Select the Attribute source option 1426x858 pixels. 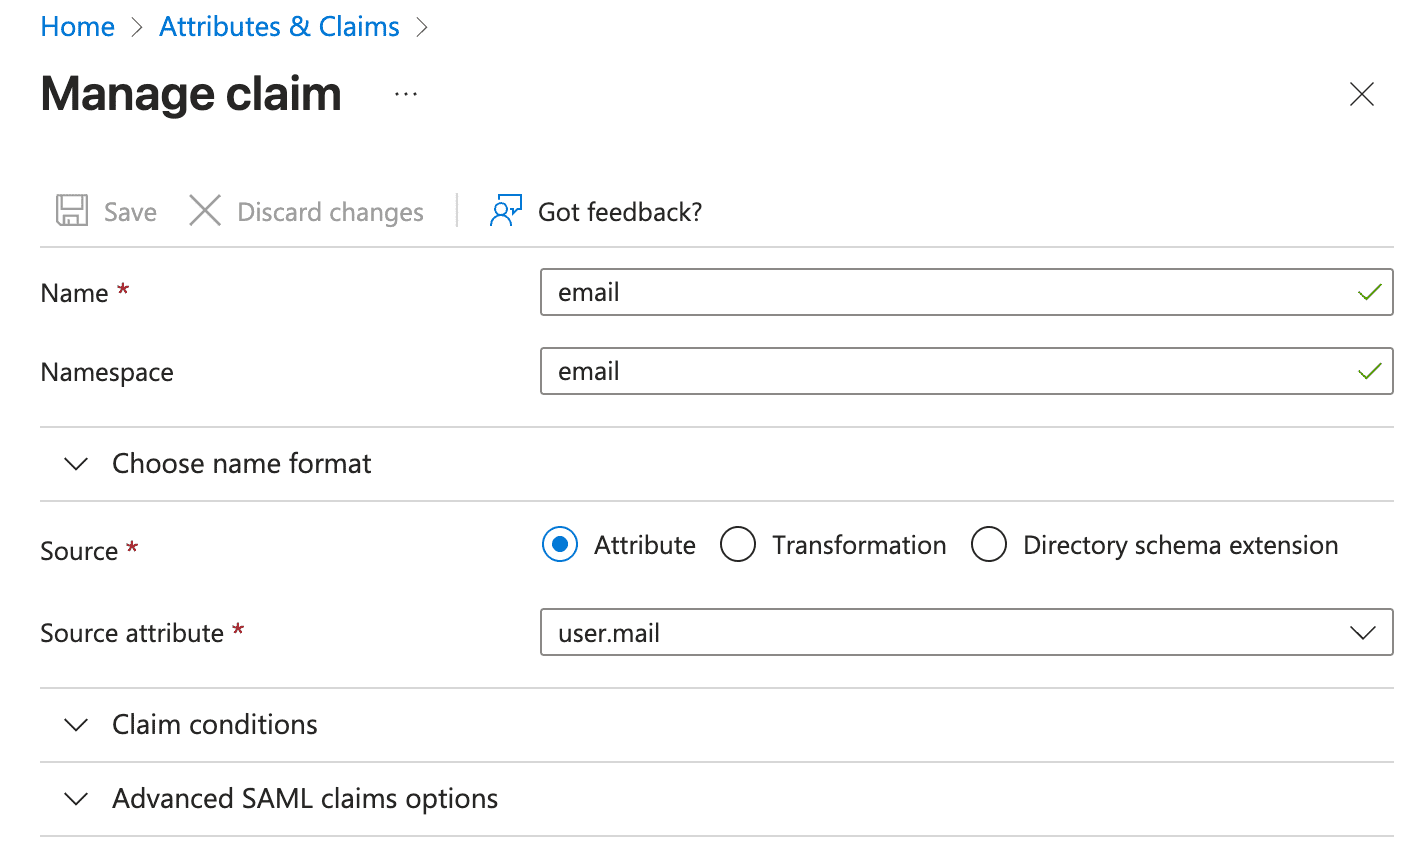(x=560, y=544)
